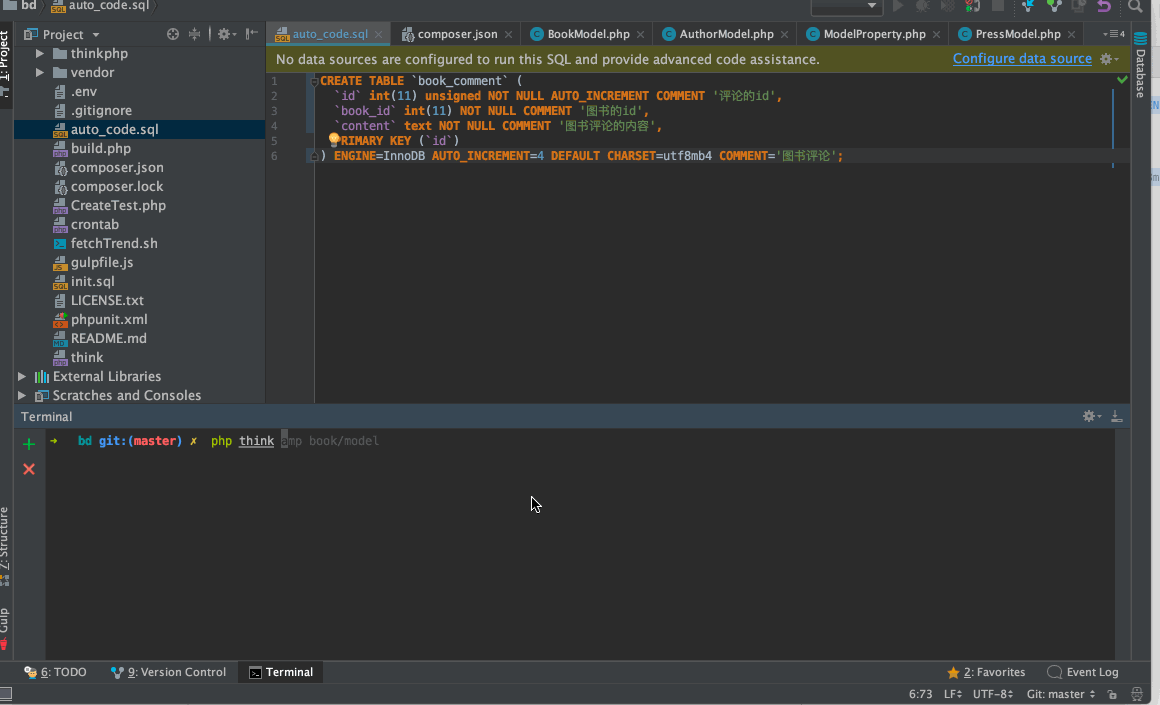Close the auto_code.sql tab

[x=379, y=34]
